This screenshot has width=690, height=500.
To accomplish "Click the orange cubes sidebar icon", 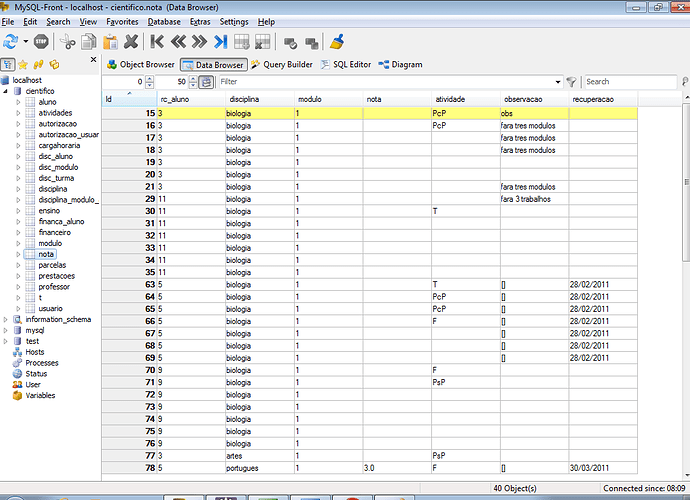I will (x=54, y=65).
